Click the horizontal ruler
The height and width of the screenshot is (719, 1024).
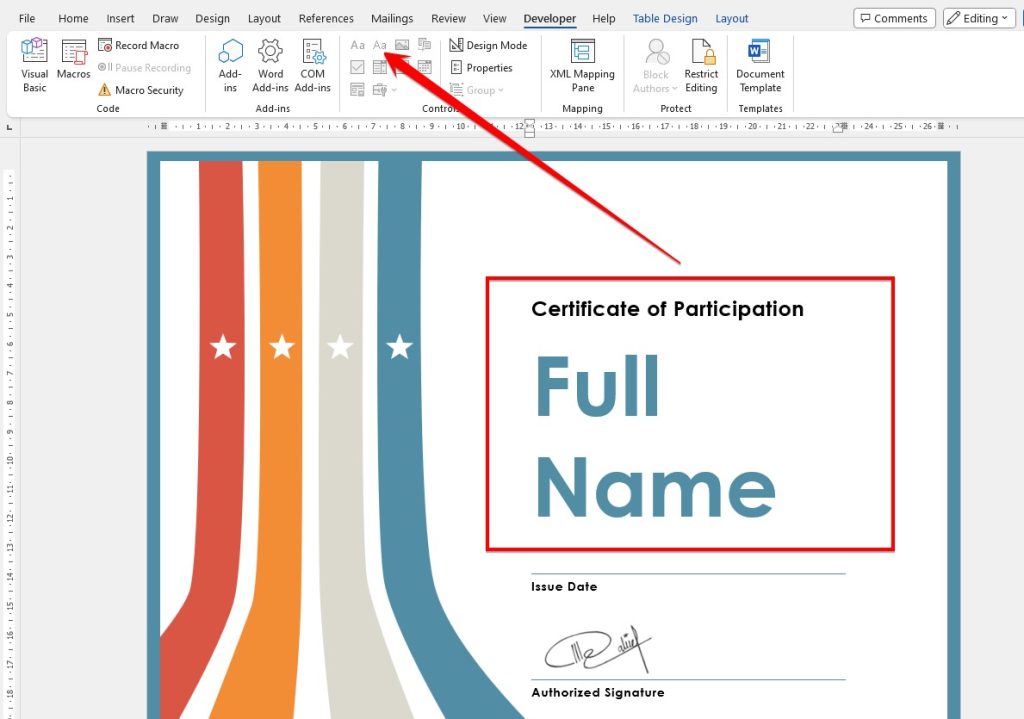[x=554, y=127]
